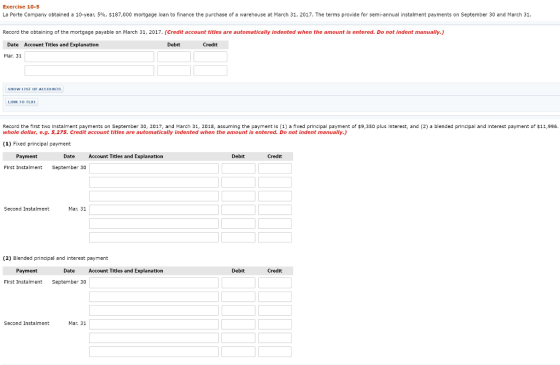This screenshot has width=560, height=365.
Task: Select the mortgage entry second-line debit field
Action: (x=174, y=70)
